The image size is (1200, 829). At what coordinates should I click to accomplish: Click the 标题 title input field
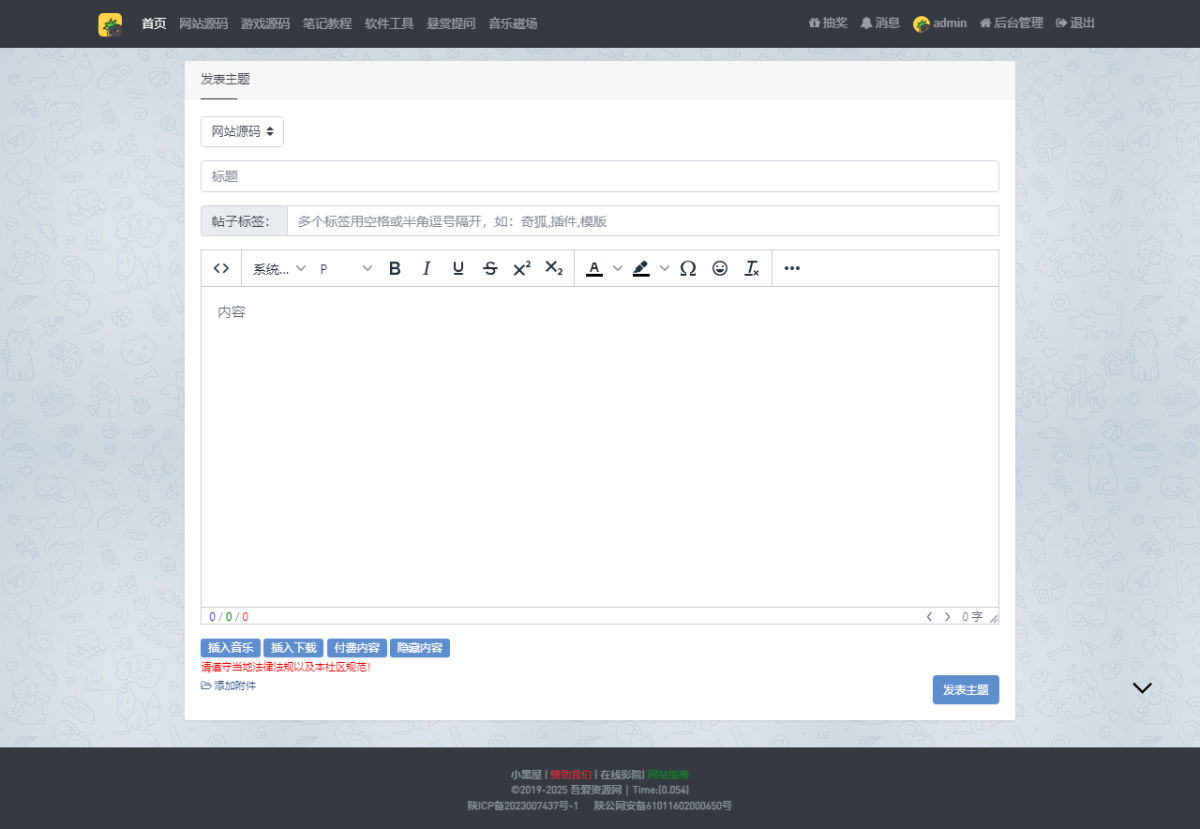[x=599, y=176]
